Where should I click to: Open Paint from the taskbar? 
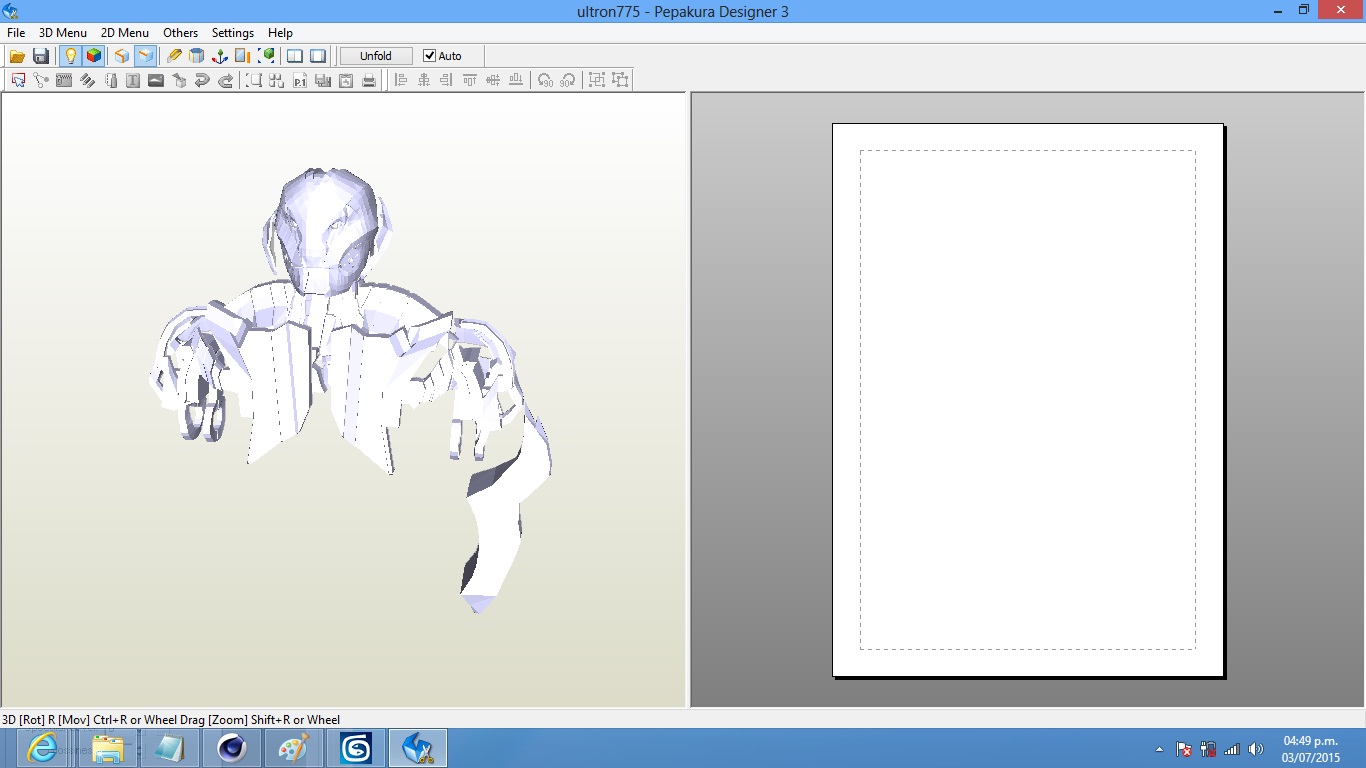pos(294,748)
